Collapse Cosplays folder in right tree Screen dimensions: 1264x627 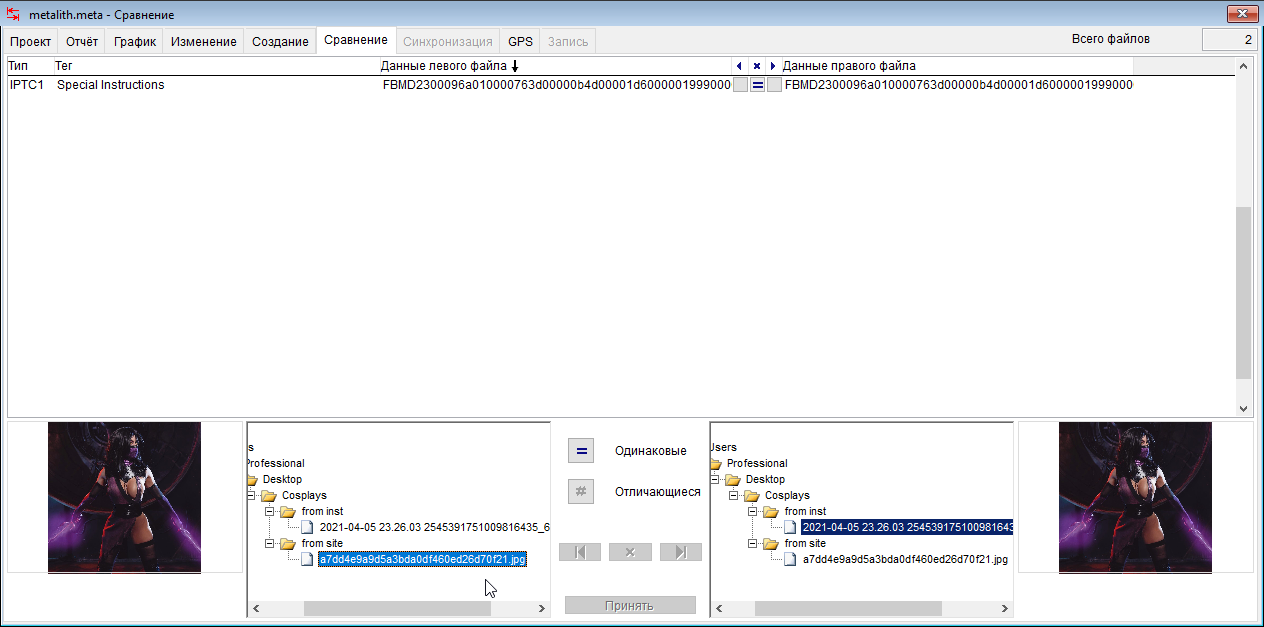point(733,496)
